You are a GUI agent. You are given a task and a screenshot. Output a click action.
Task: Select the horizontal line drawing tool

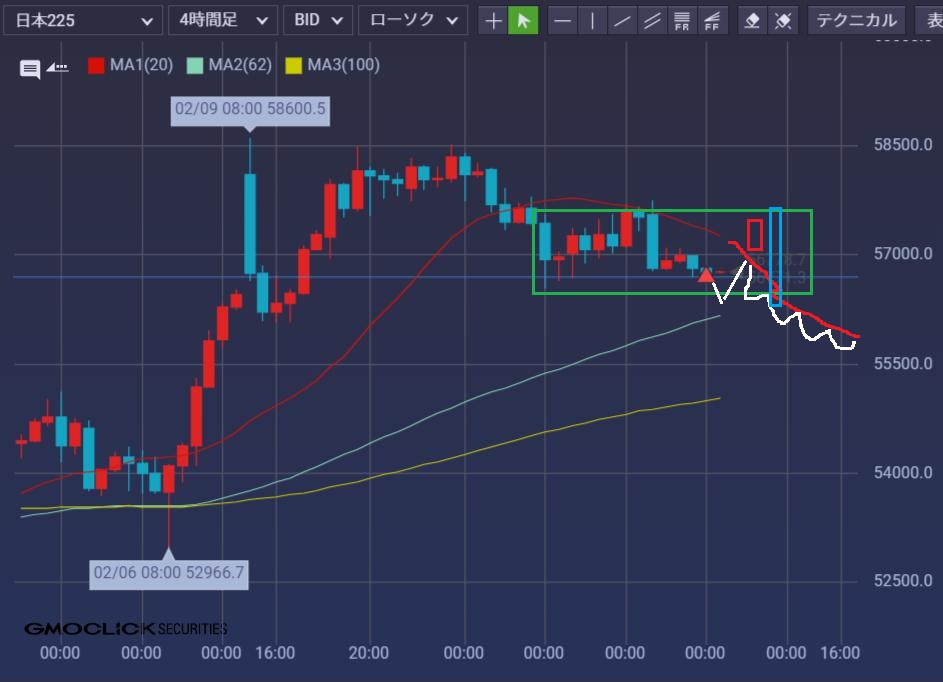(x=563, y=20)
